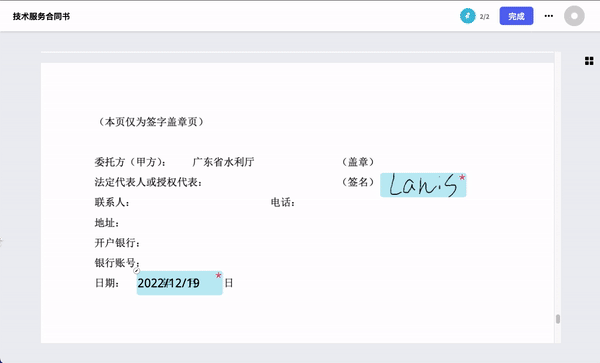600x363 pixels.
Task: Click the label 电话:
Action: tap(283, 202)
